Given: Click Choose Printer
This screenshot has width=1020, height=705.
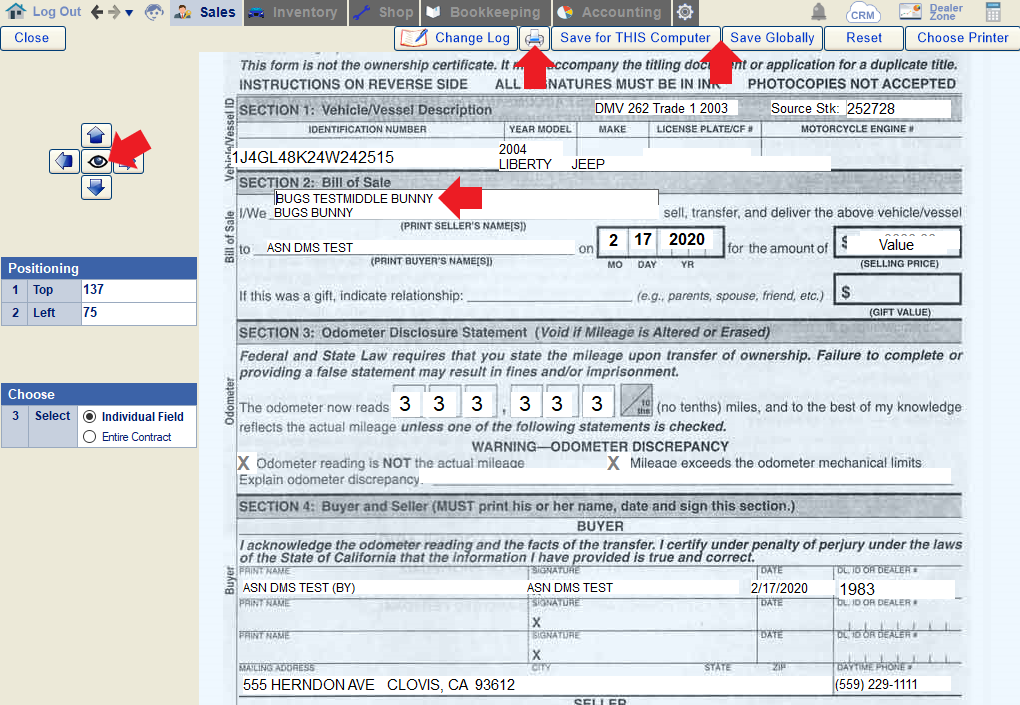Looking at the screenshot, I should coord(963,38).
